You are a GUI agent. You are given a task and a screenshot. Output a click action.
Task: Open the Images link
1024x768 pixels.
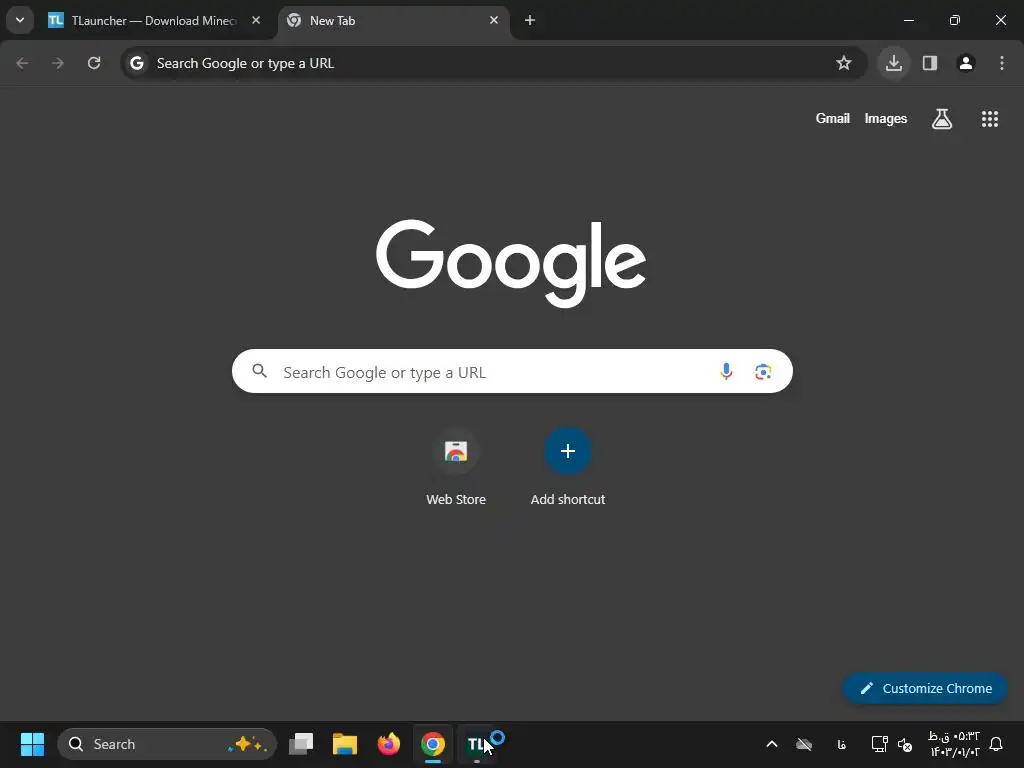pos(886,118)
